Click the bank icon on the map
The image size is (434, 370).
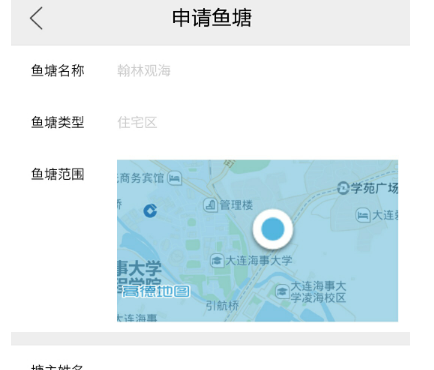150,211
